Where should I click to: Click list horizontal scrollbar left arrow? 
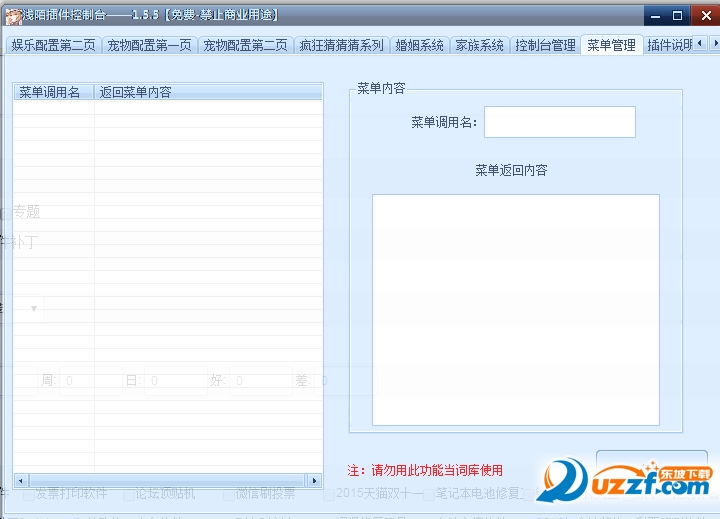coord(21,481)
